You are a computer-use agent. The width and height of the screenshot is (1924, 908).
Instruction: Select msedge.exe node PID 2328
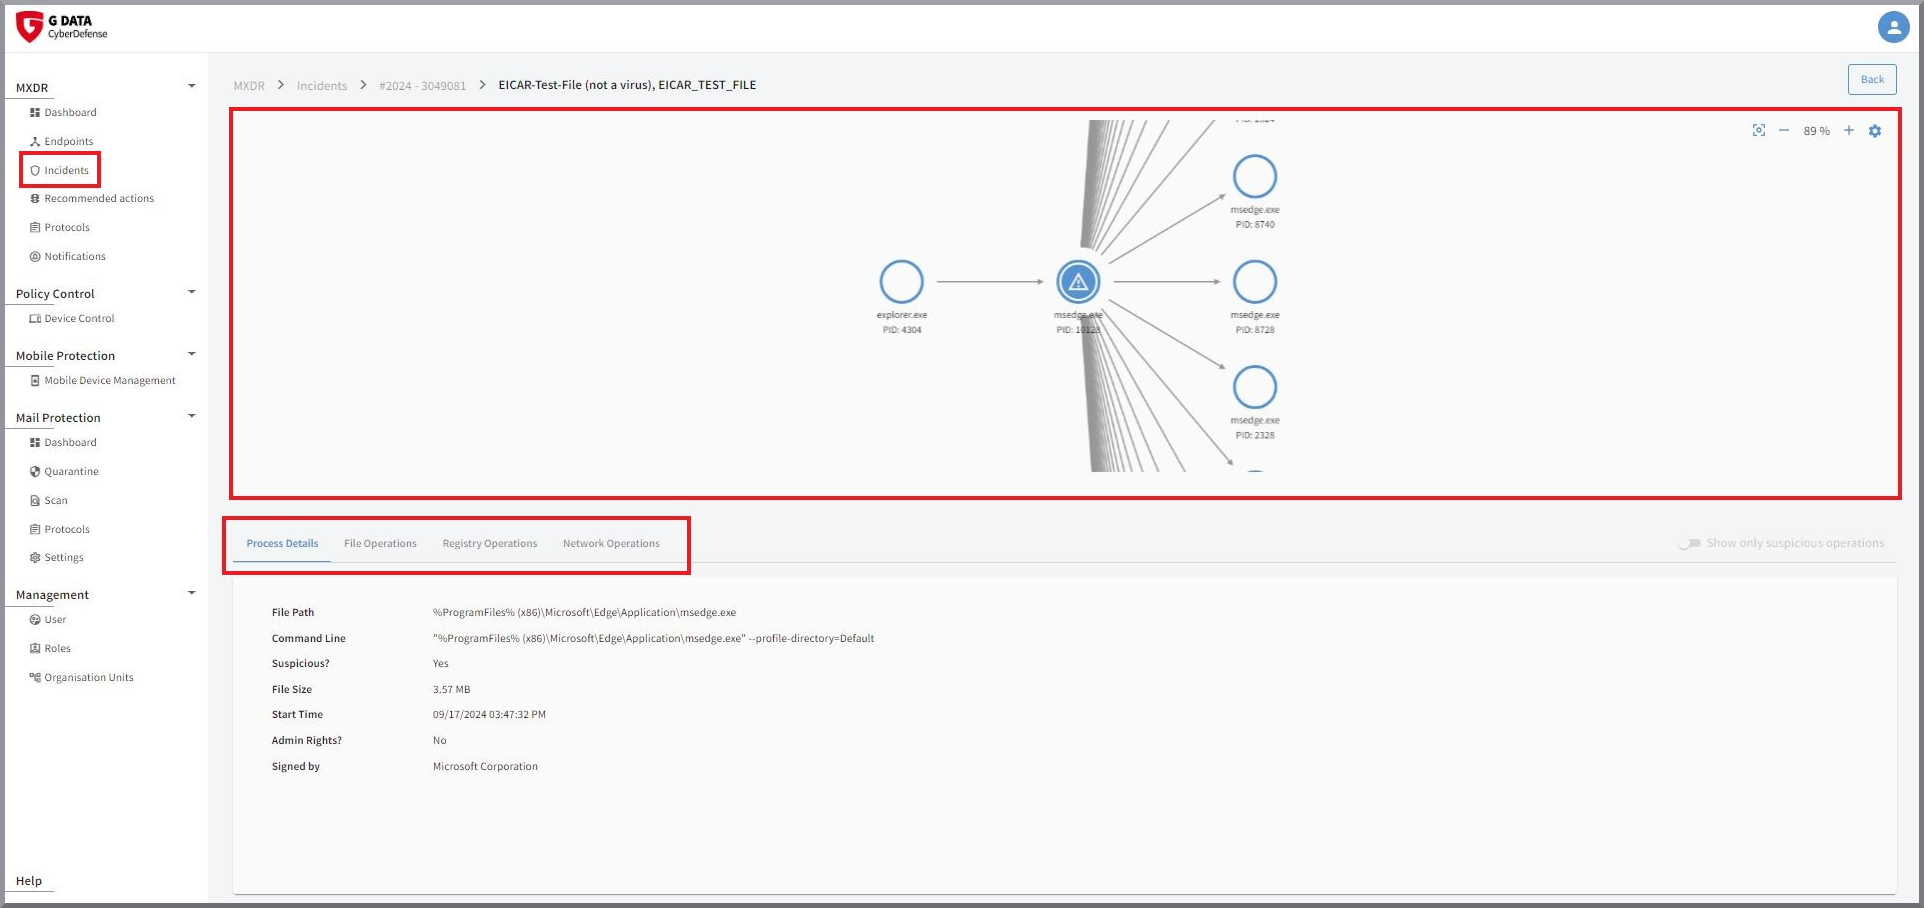1255,387
